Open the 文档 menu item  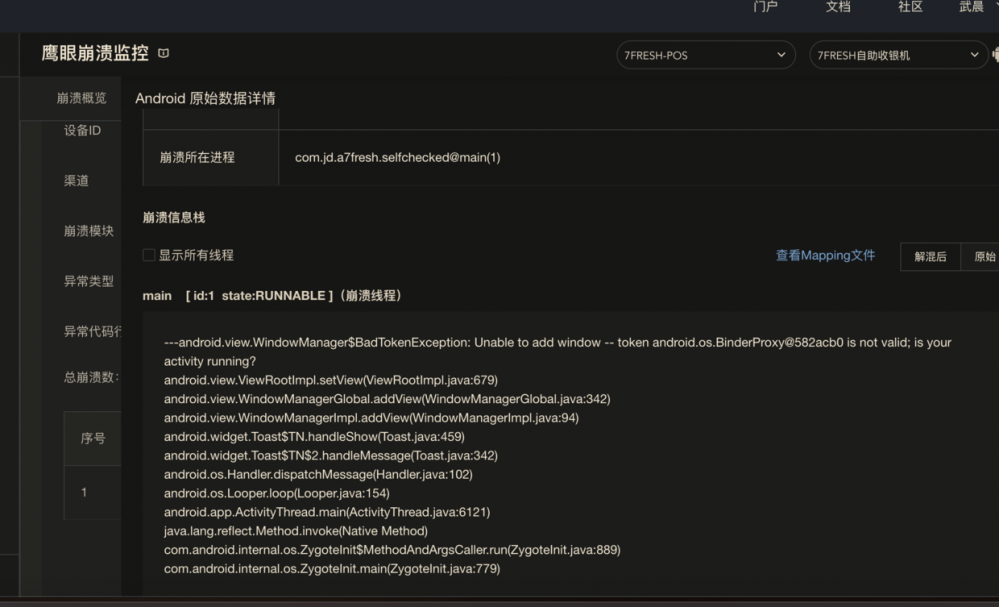point(838,6)
